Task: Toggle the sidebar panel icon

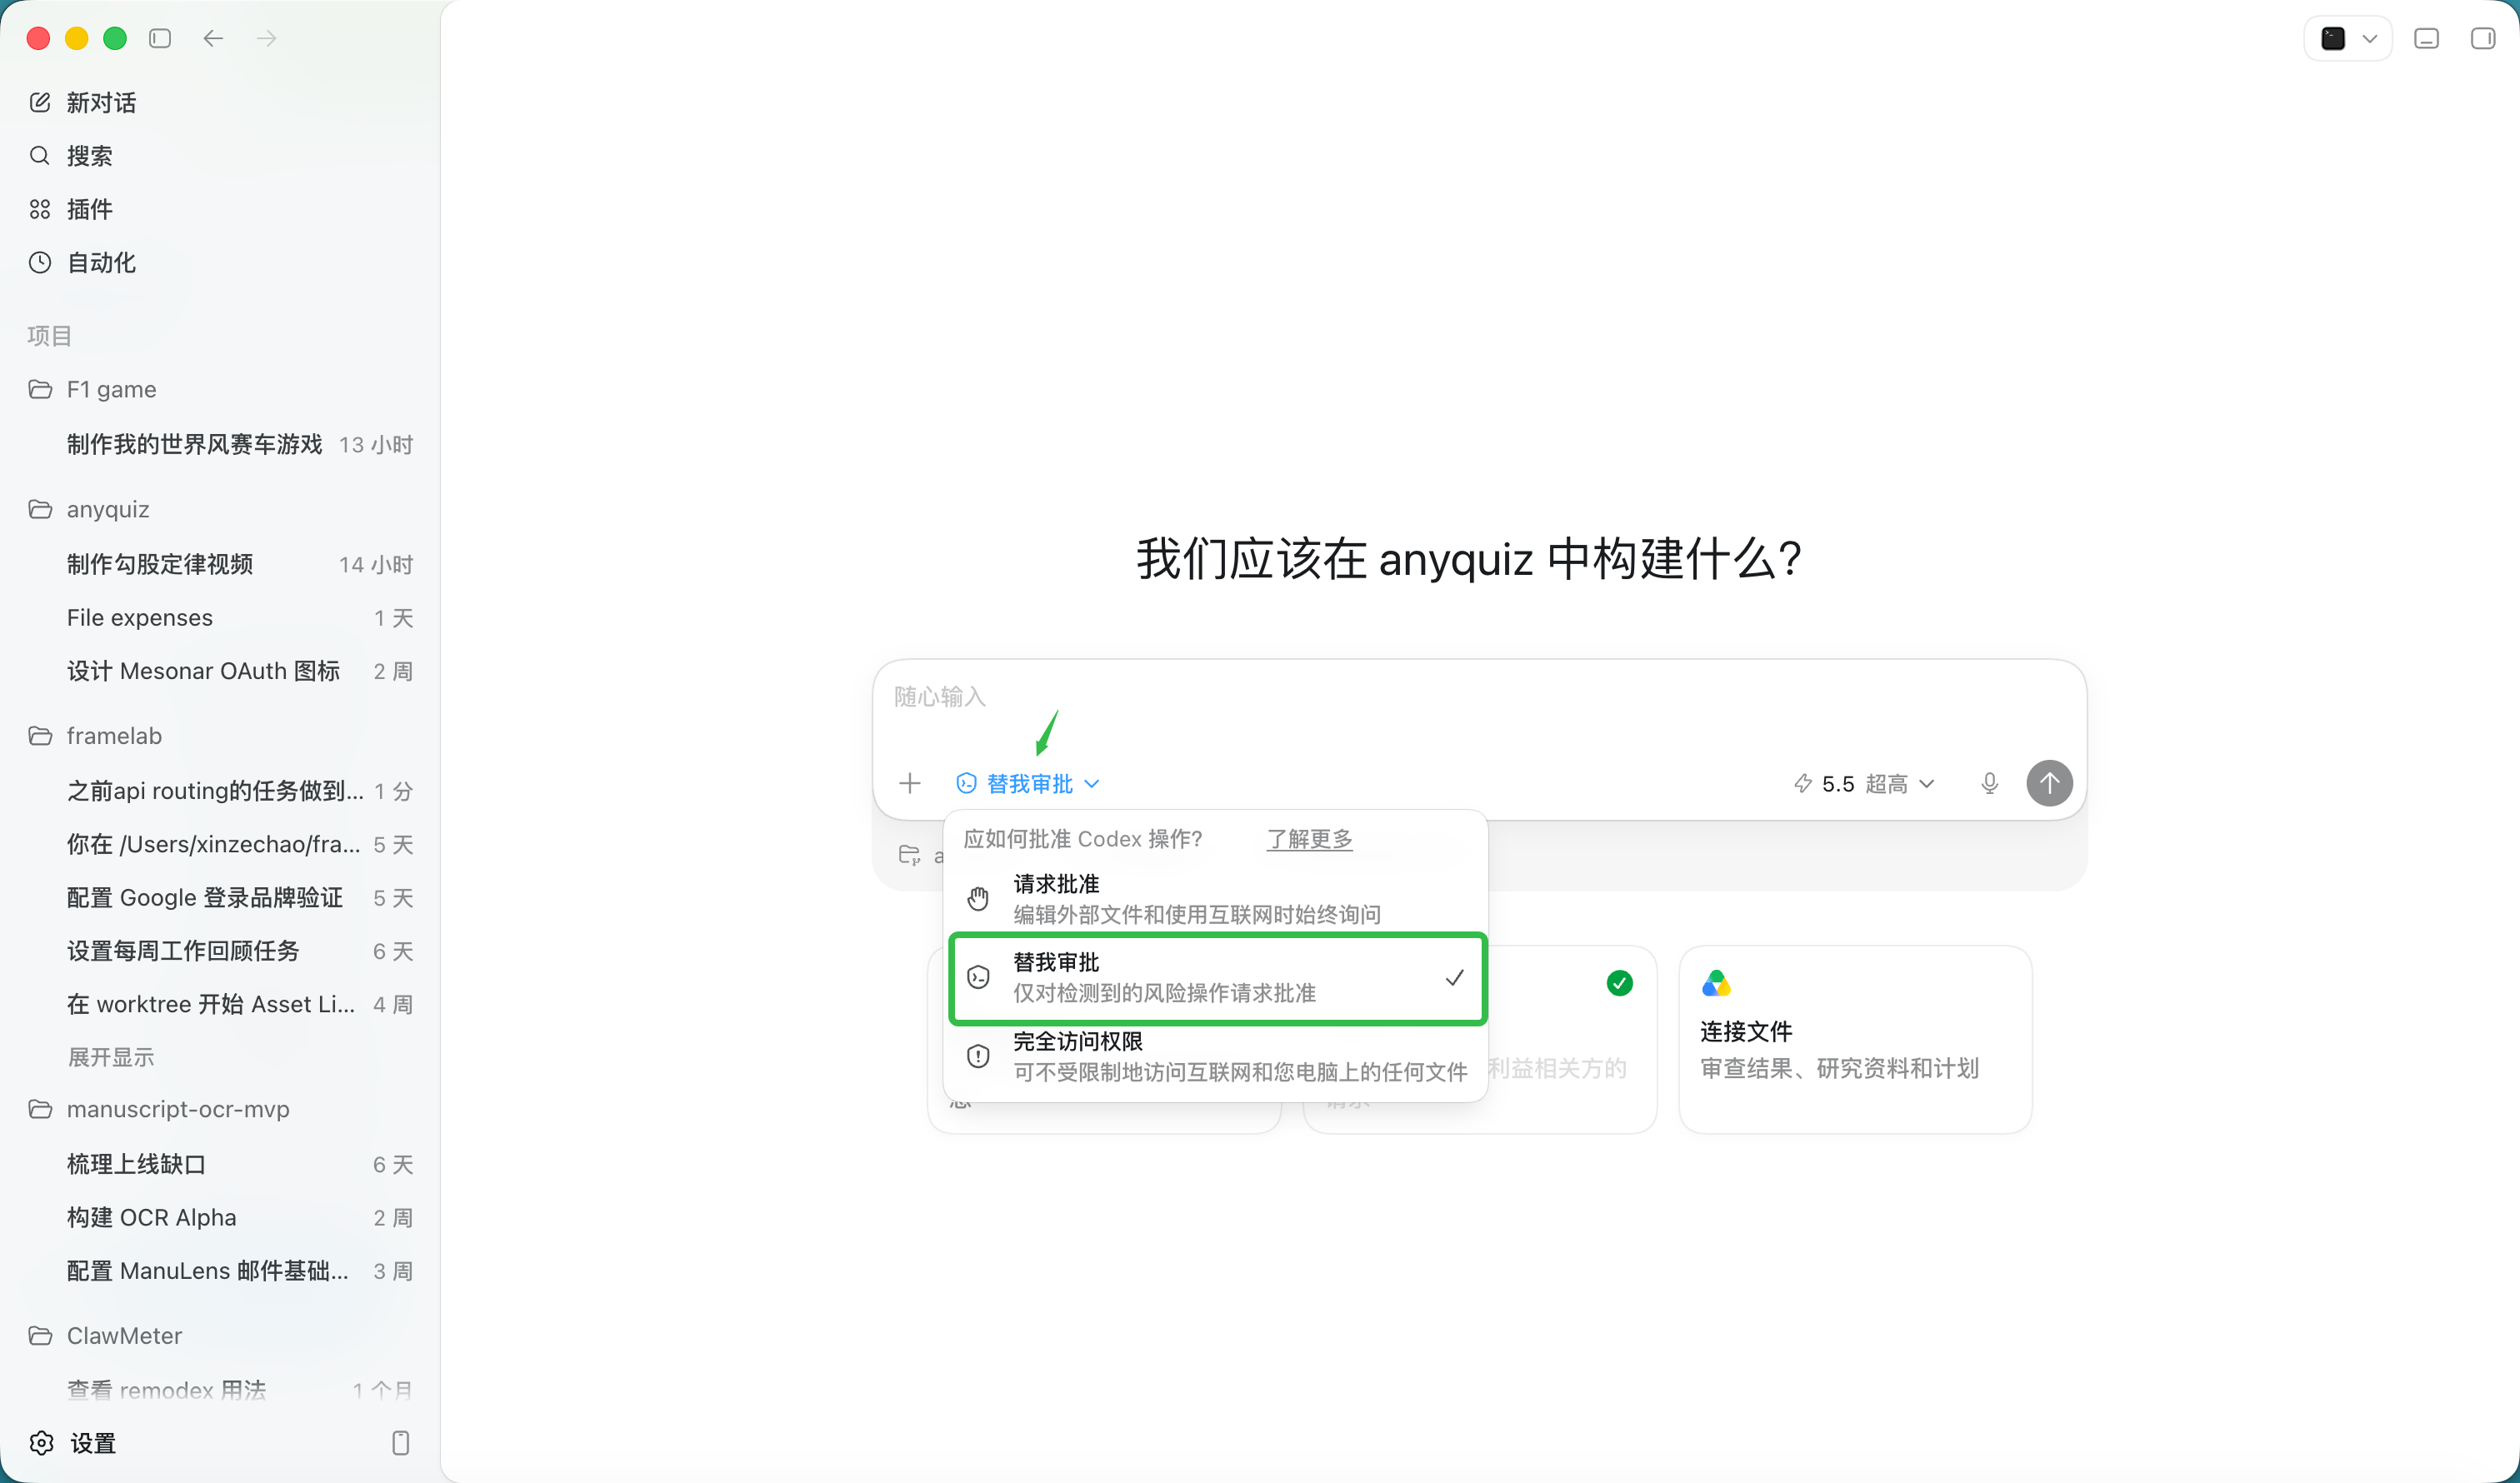Action: [160, 38]
